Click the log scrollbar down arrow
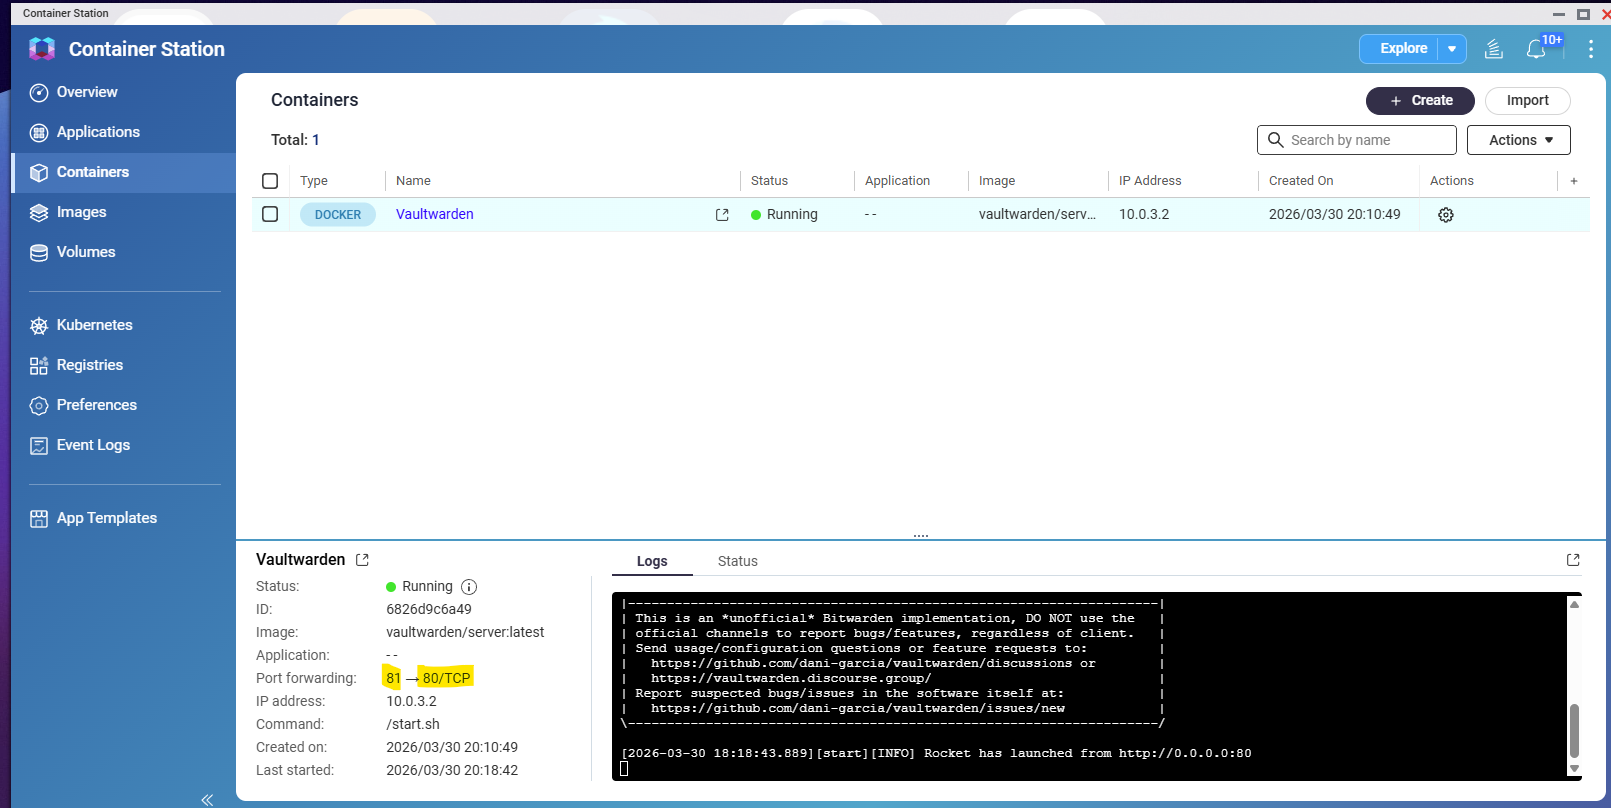Image resolution: width=1611 pixels, height=808 pixels. click(x=1574, y=769)
